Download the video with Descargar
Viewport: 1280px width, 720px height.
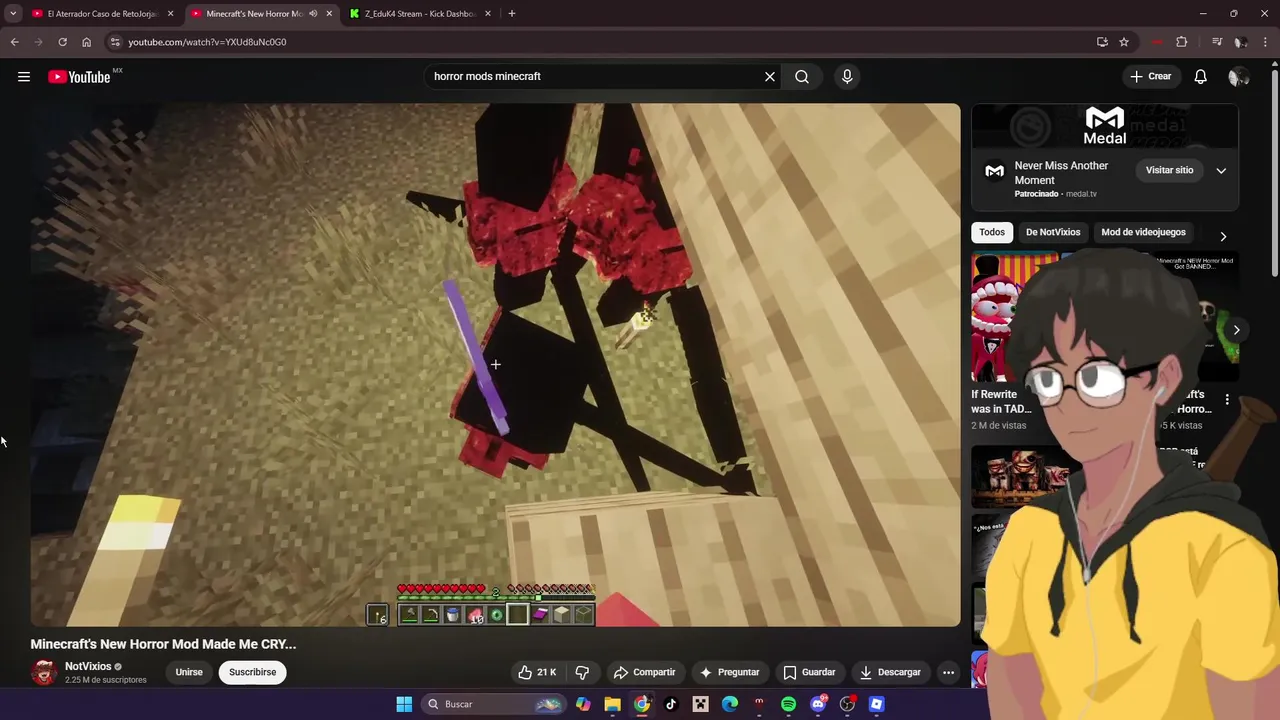coord(890,672)
